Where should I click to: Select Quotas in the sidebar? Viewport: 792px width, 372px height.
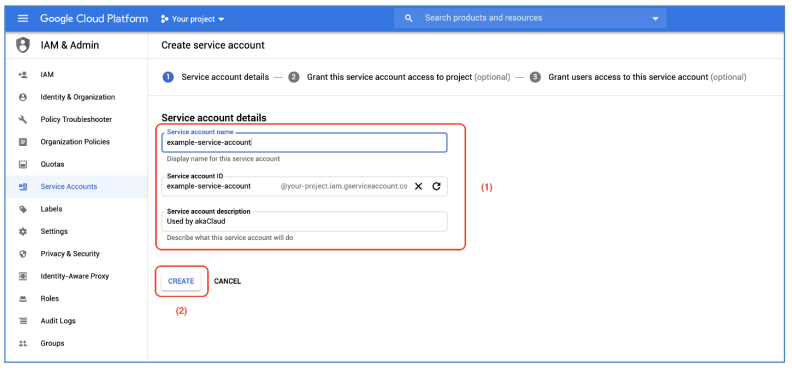click(53, 164)
